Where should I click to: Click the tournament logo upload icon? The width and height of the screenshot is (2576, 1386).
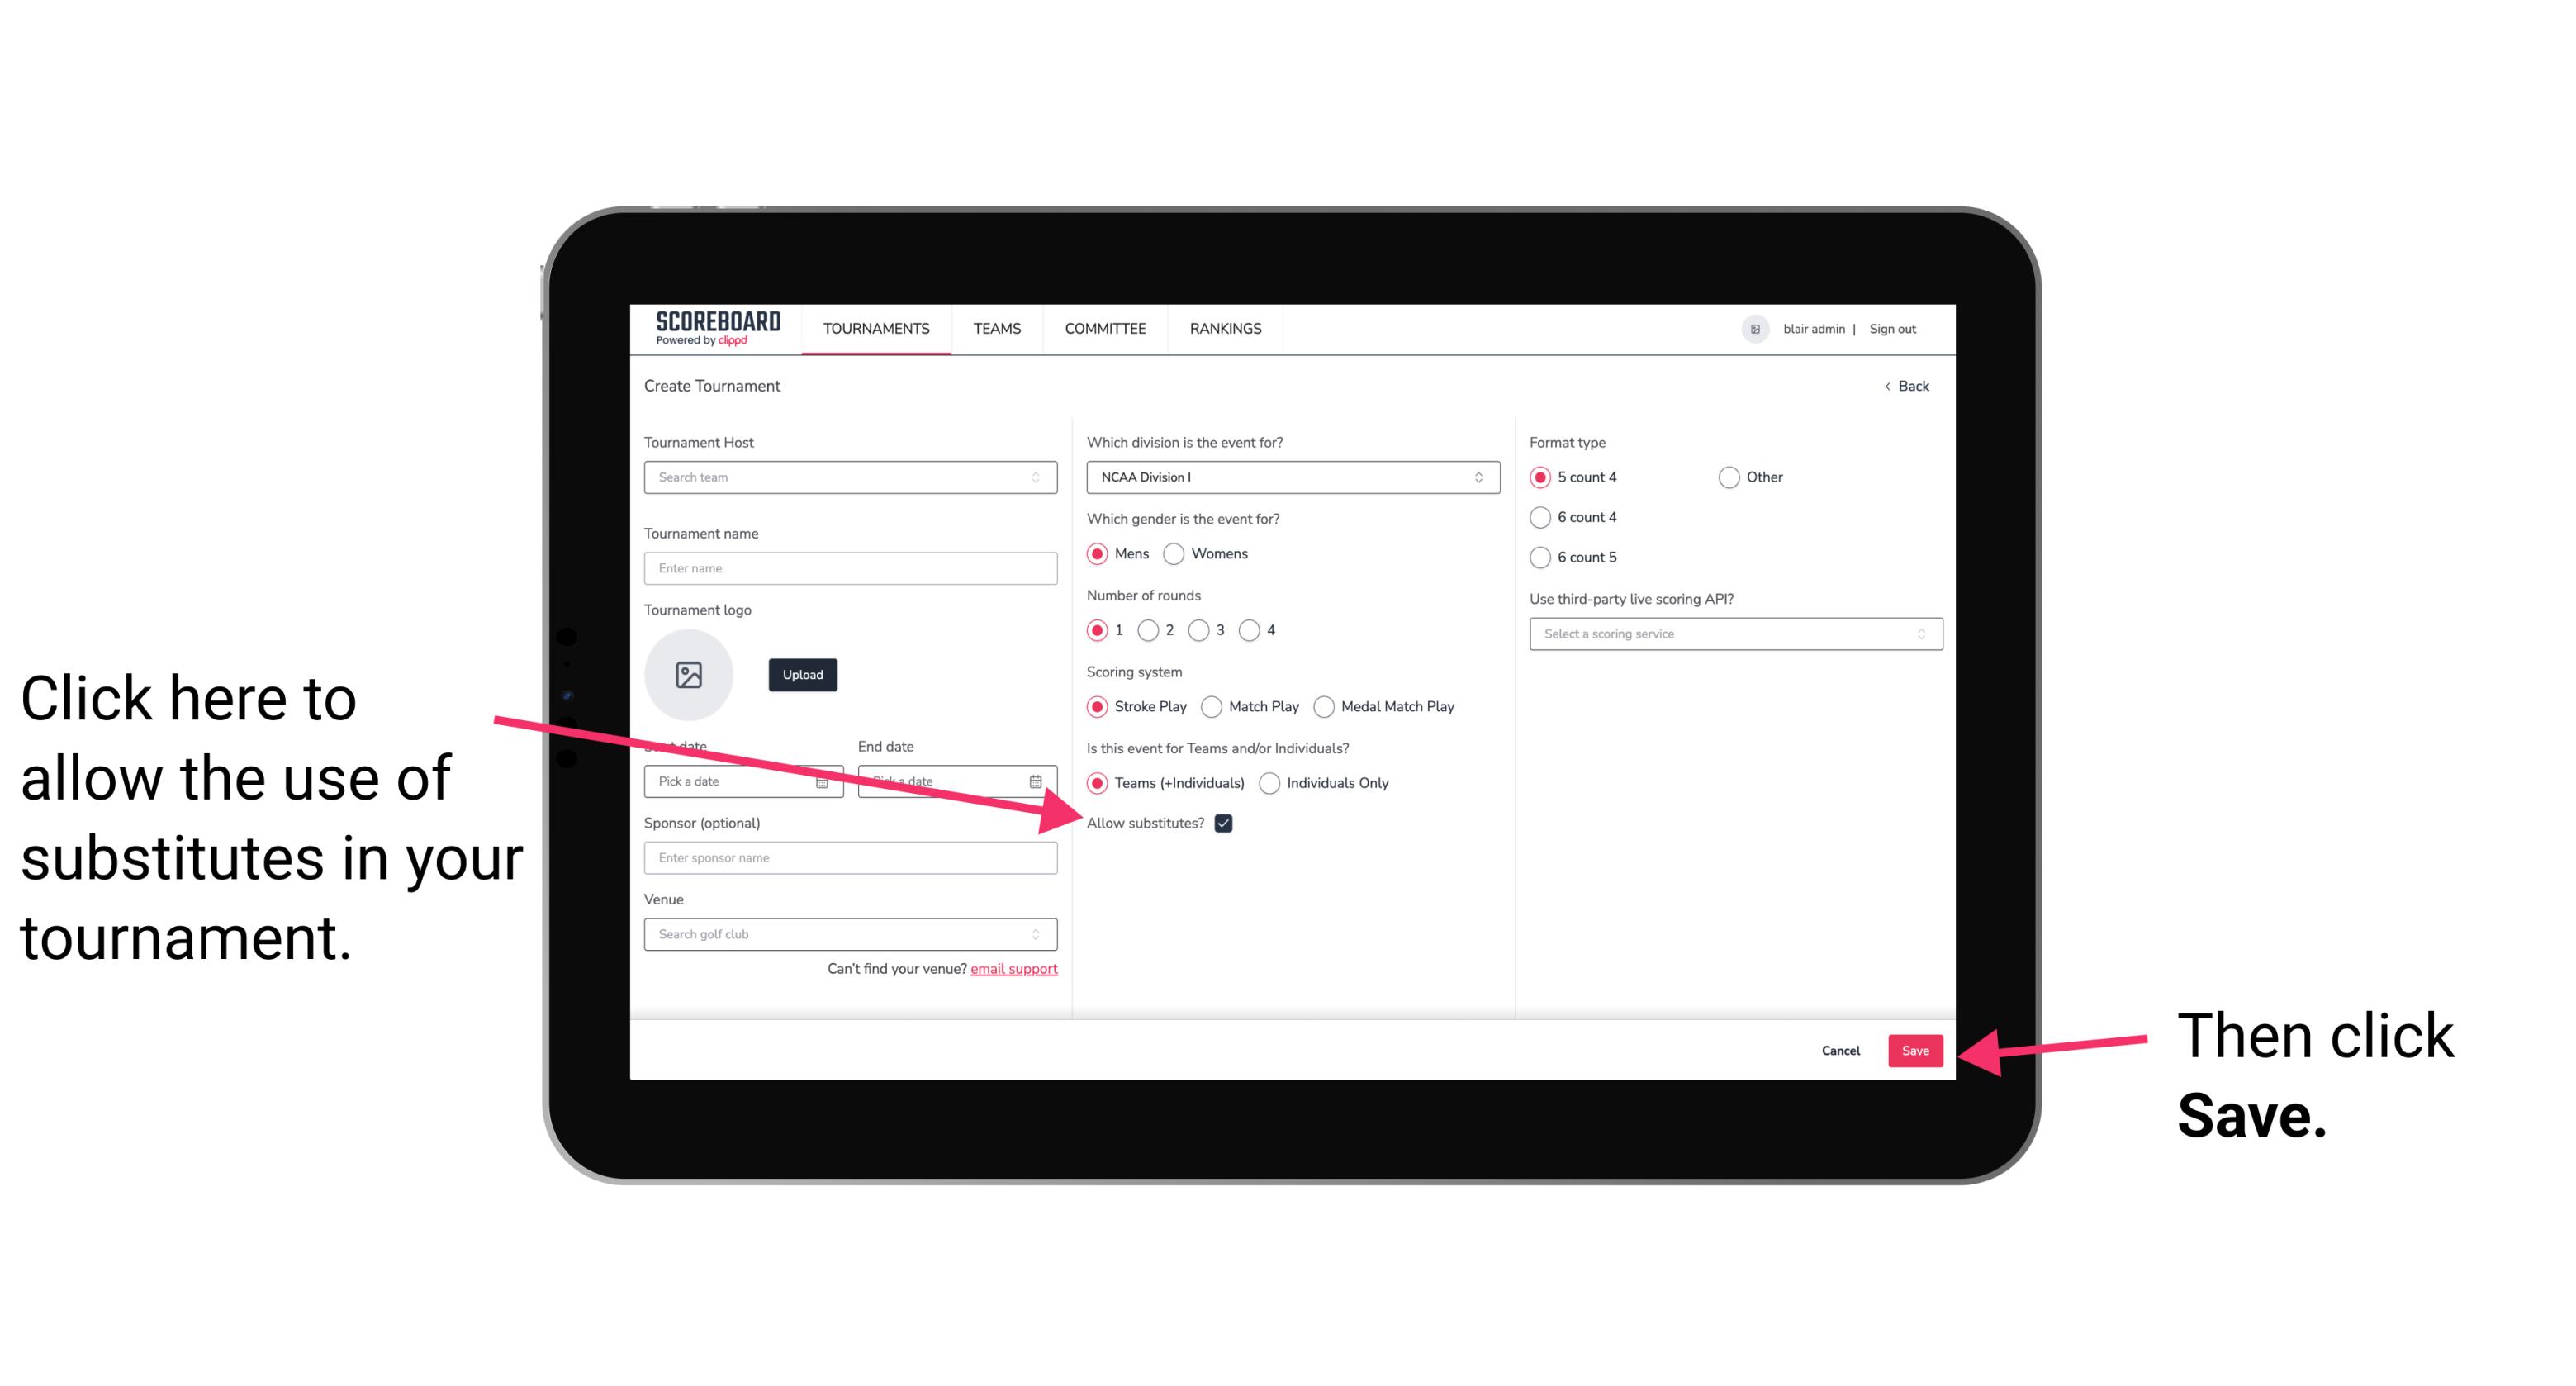pyautogui.click(x=689, y=674)
